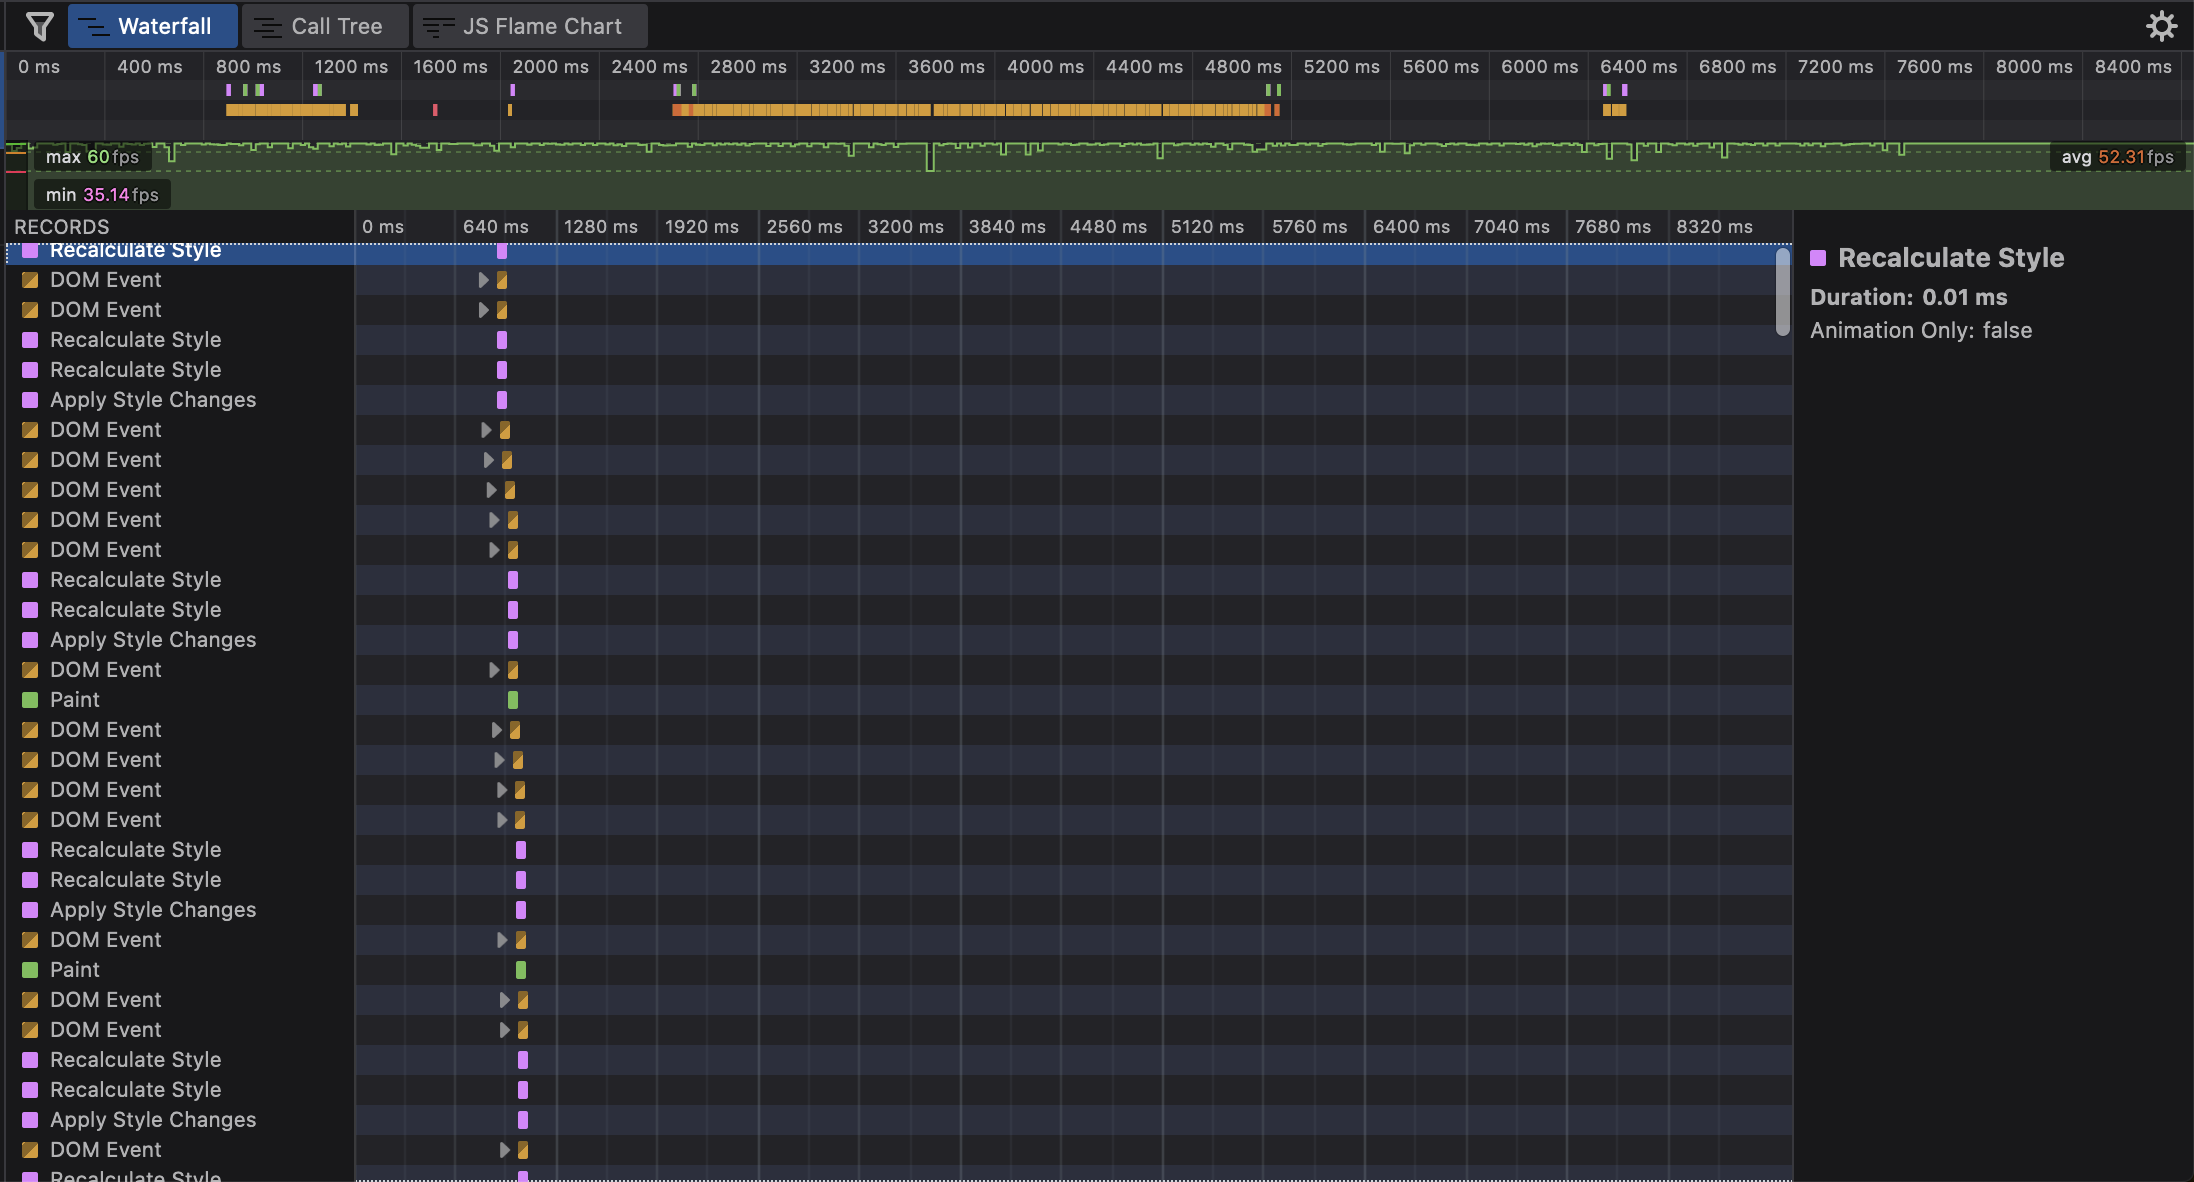Select the first Paint record row
Screen dimensions: 2194x1182
click(x=75, y=700)
